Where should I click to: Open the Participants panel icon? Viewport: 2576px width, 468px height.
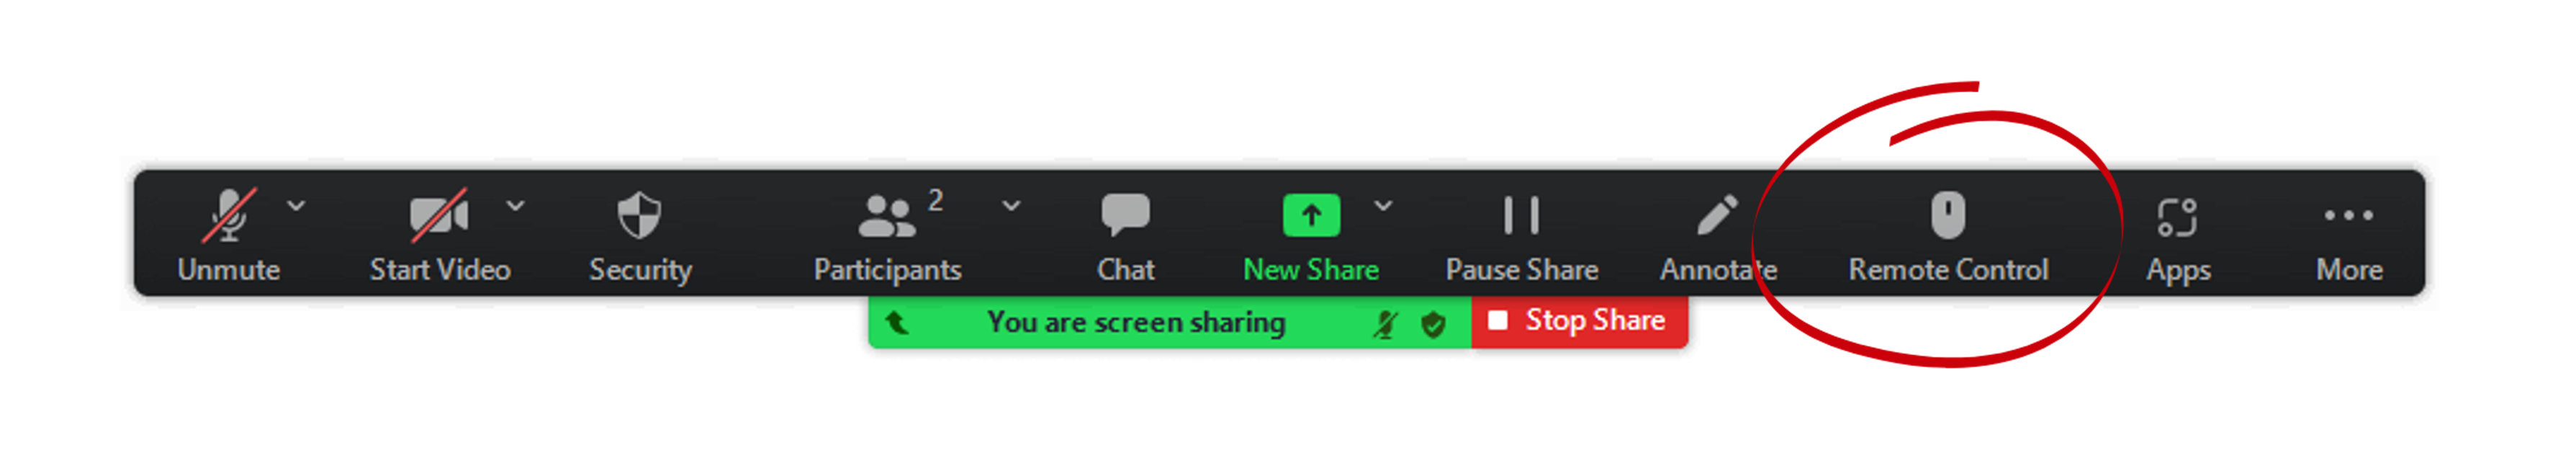click(887, 216)
